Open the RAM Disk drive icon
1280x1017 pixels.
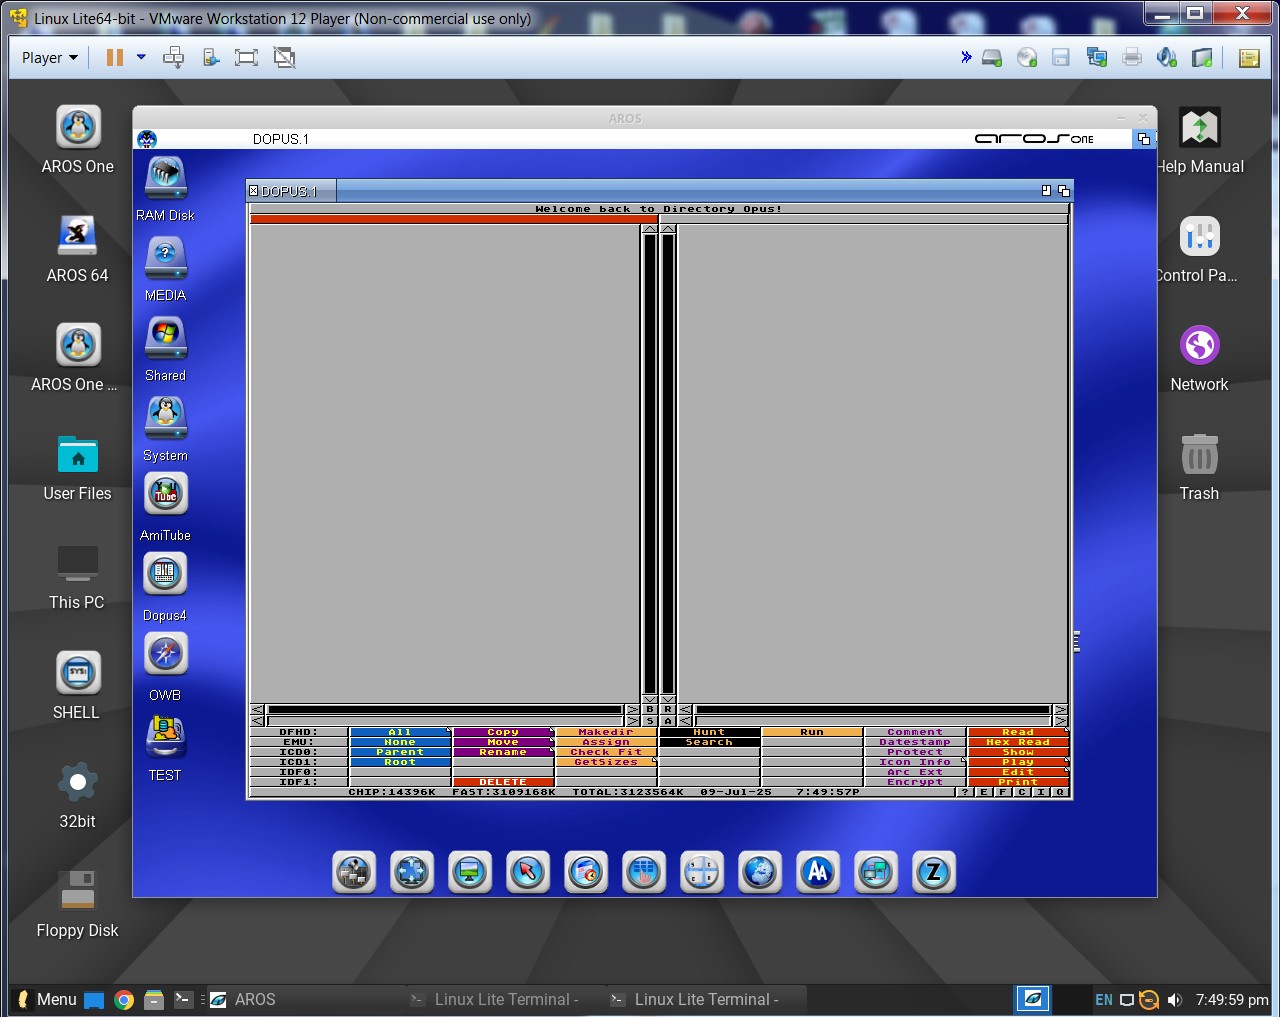(x=165, y=178)
